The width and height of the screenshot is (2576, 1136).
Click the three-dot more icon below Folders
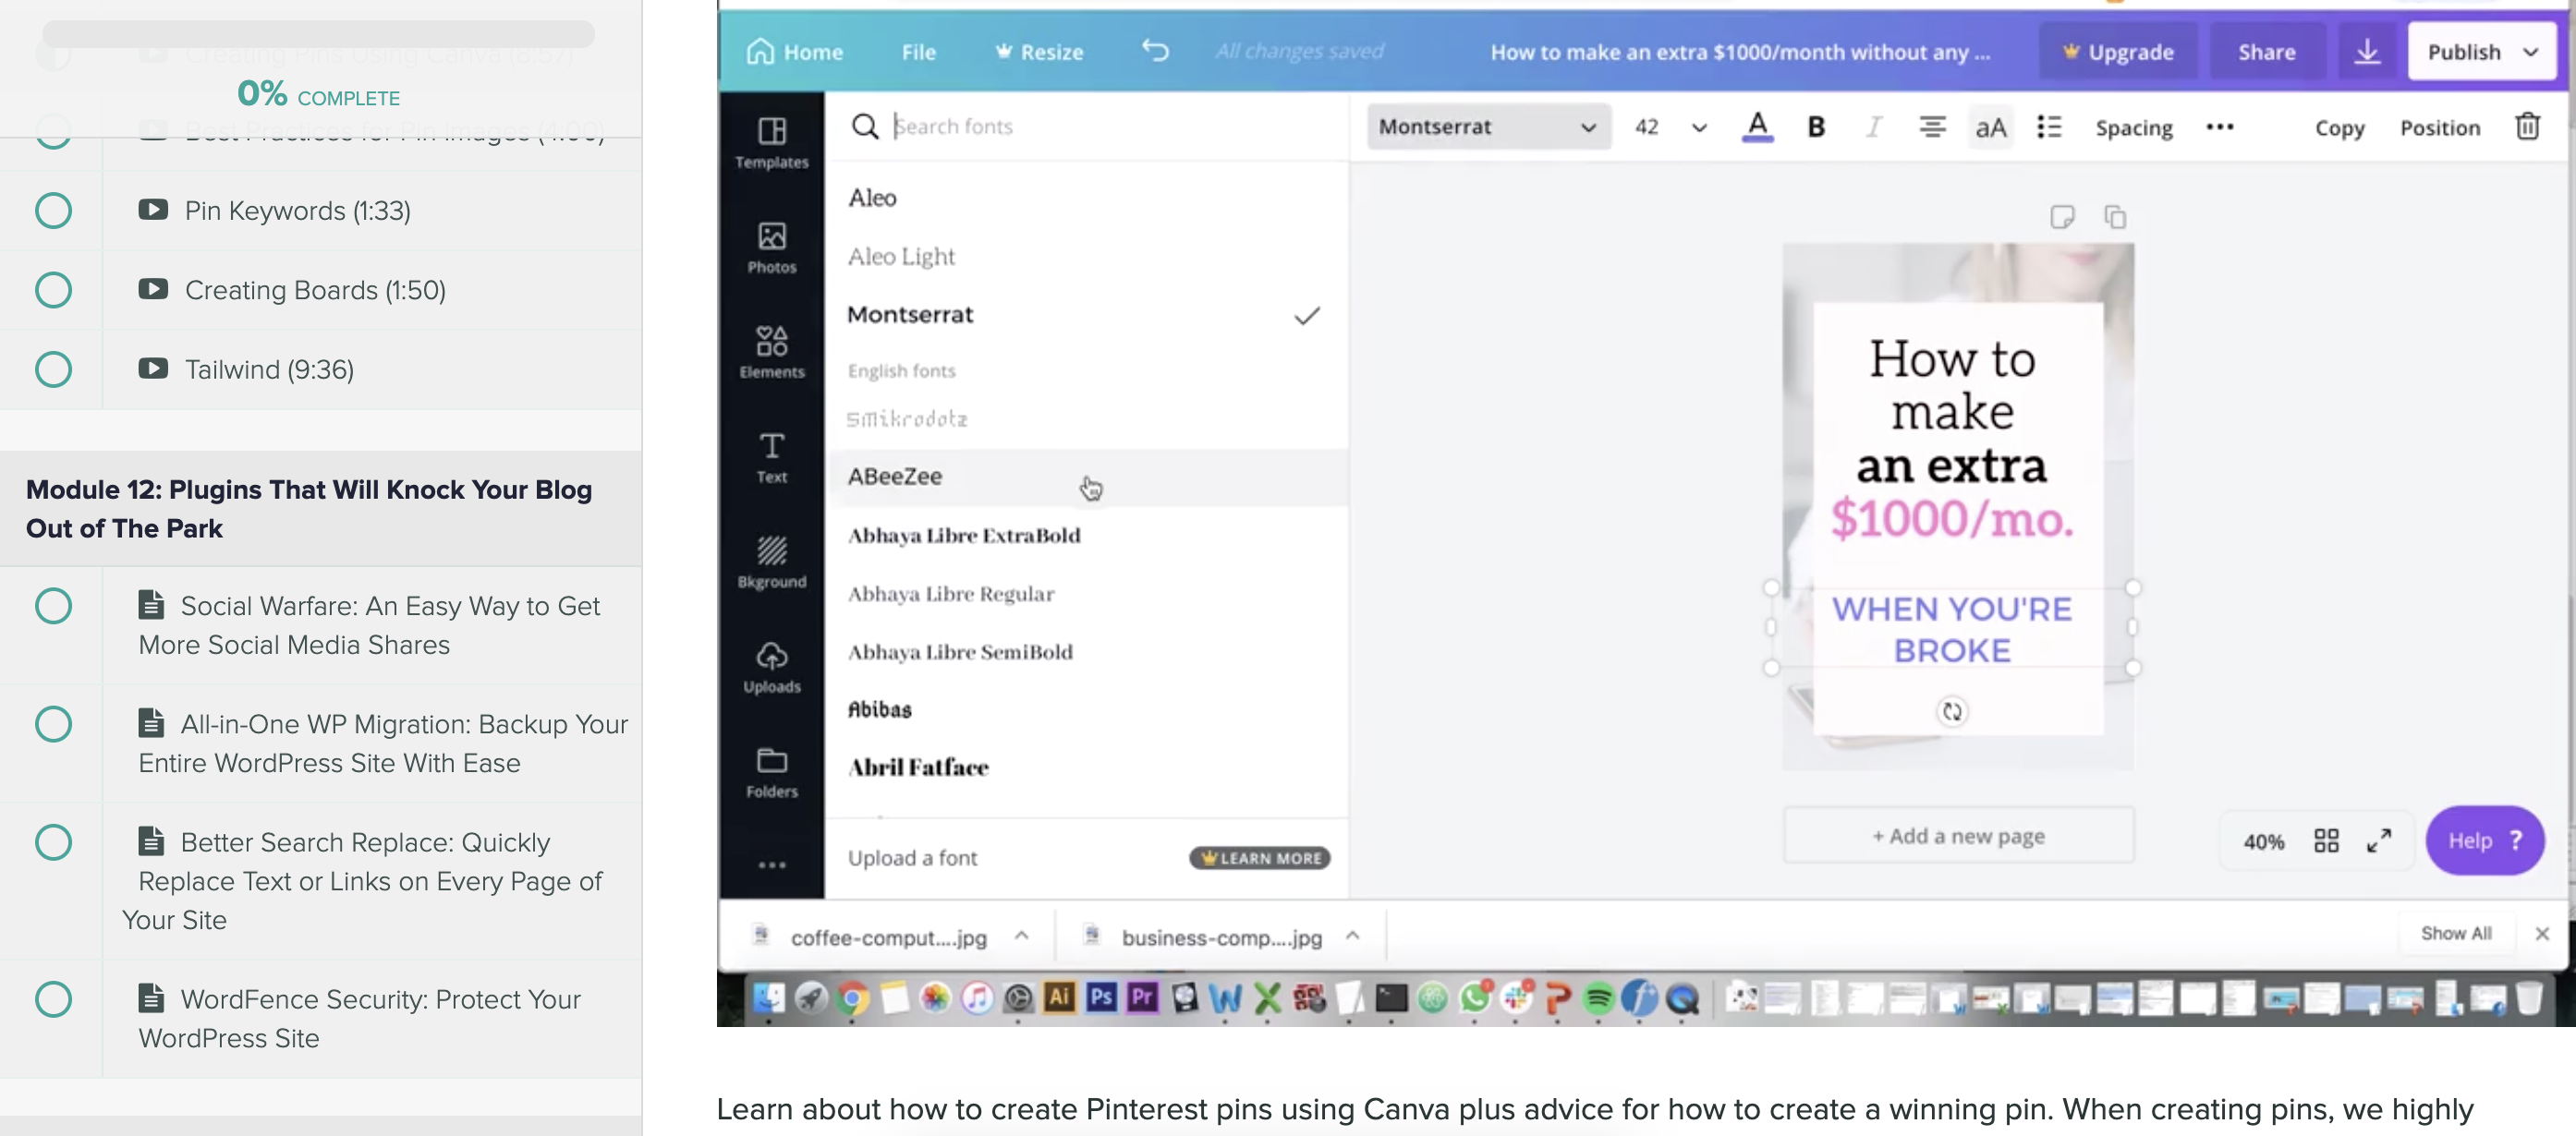click(771, 865)
